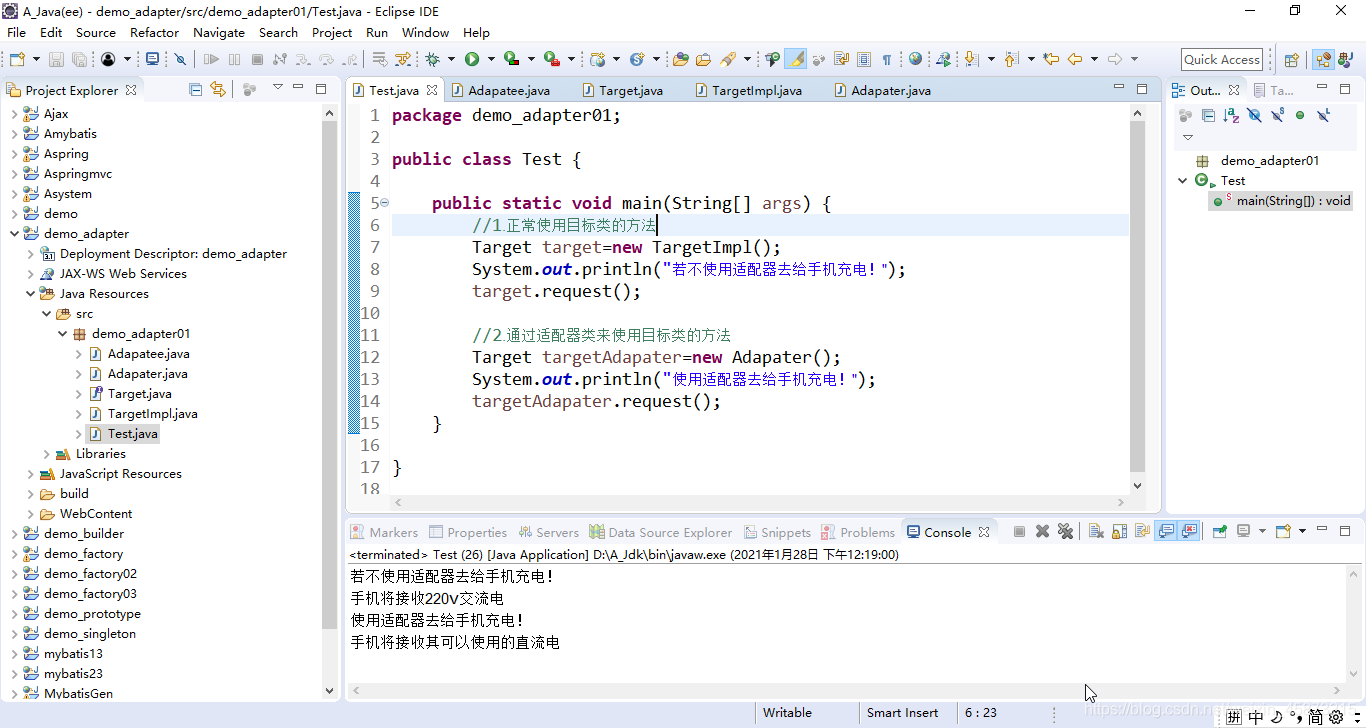The height and width of the screenshot is (728, 1366).
Task: Open Project Explorer View Menu triangle
Action: [278, 87]
